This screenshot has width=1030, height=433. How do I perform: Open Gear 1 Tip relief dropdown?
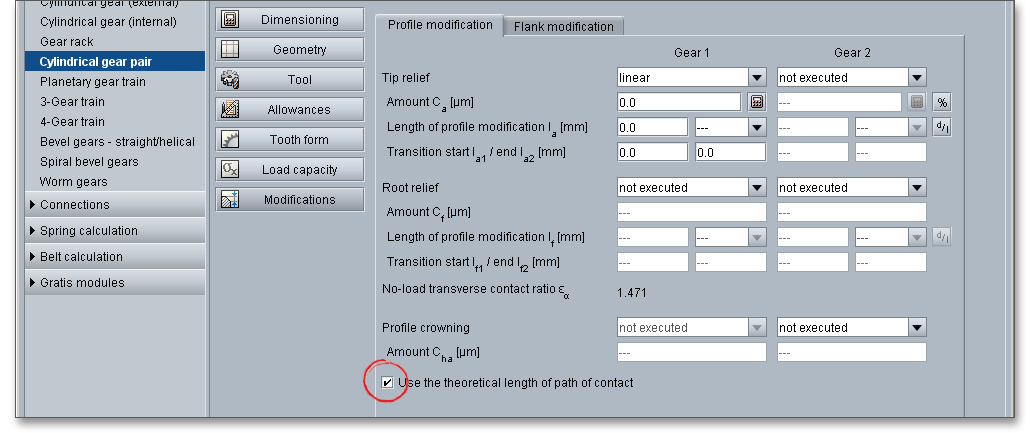[757, 77]
